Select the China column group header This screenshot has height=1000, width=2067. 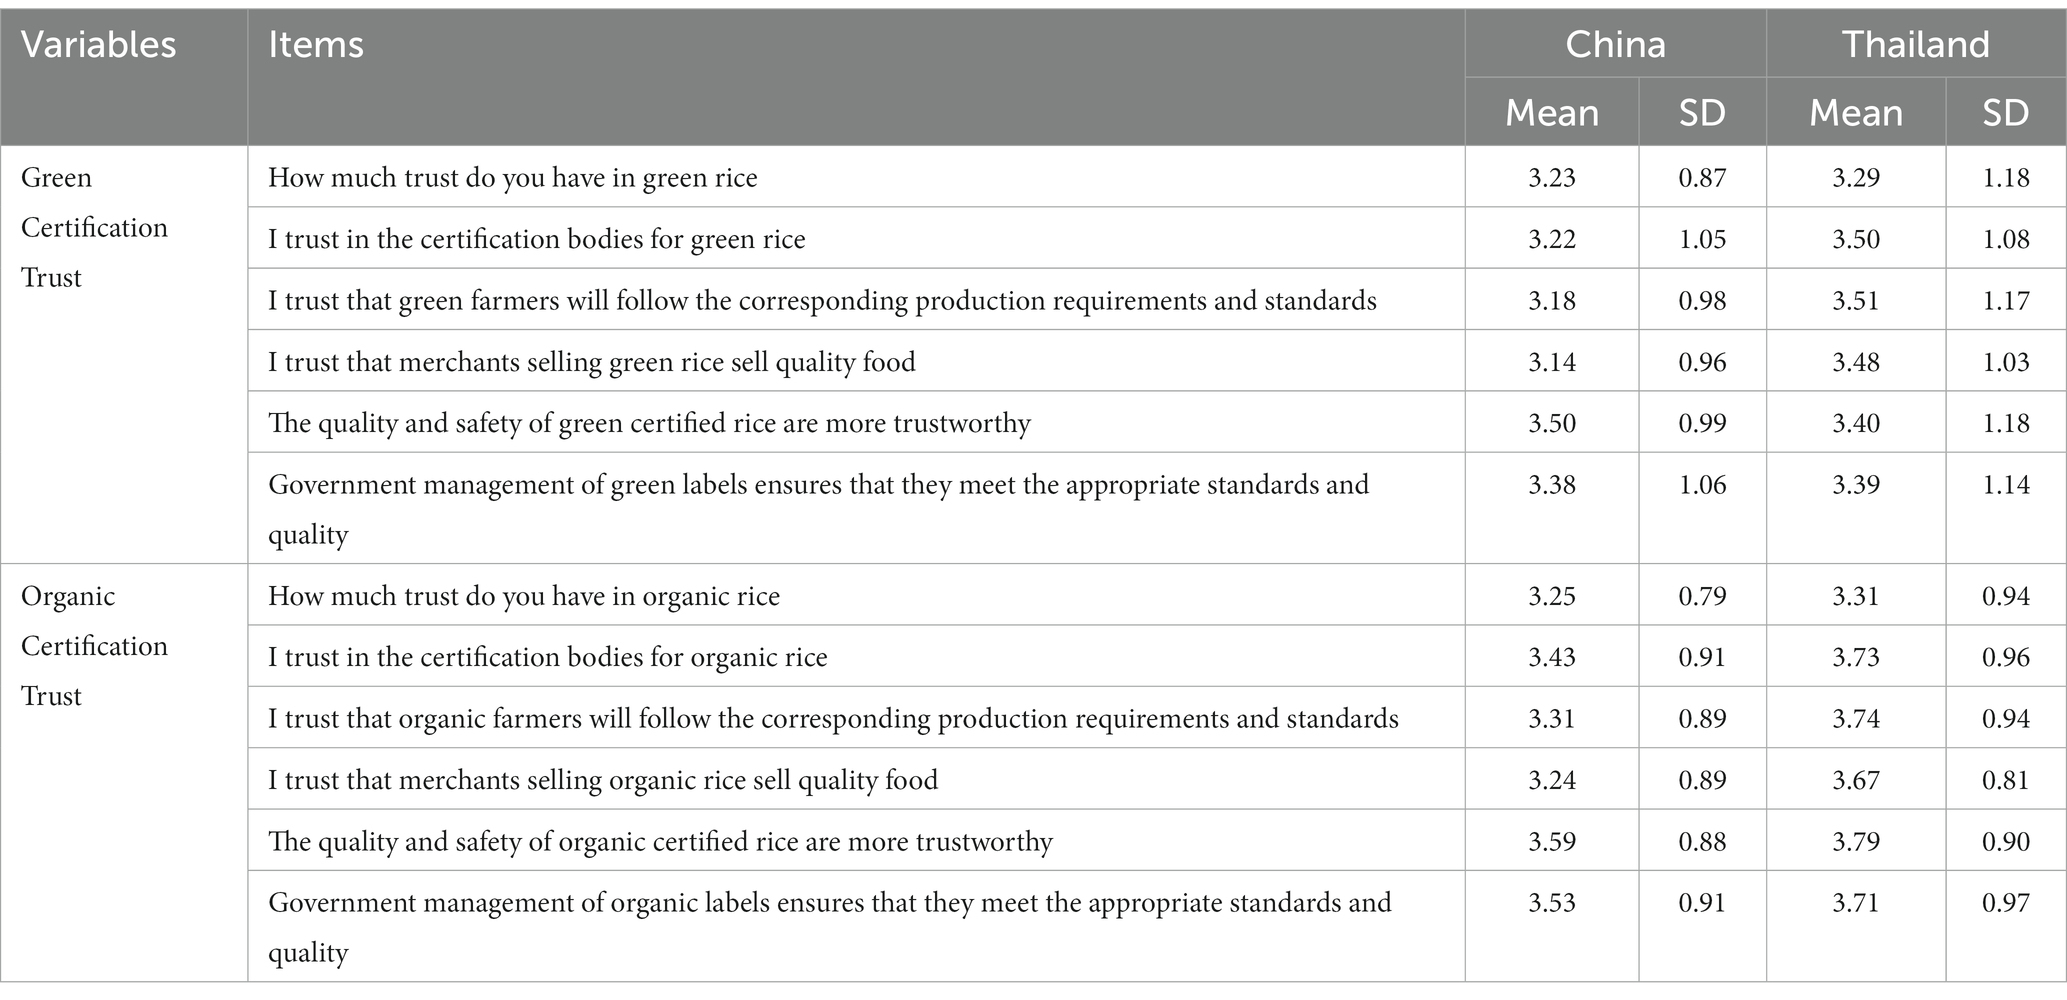point(1615,45)
